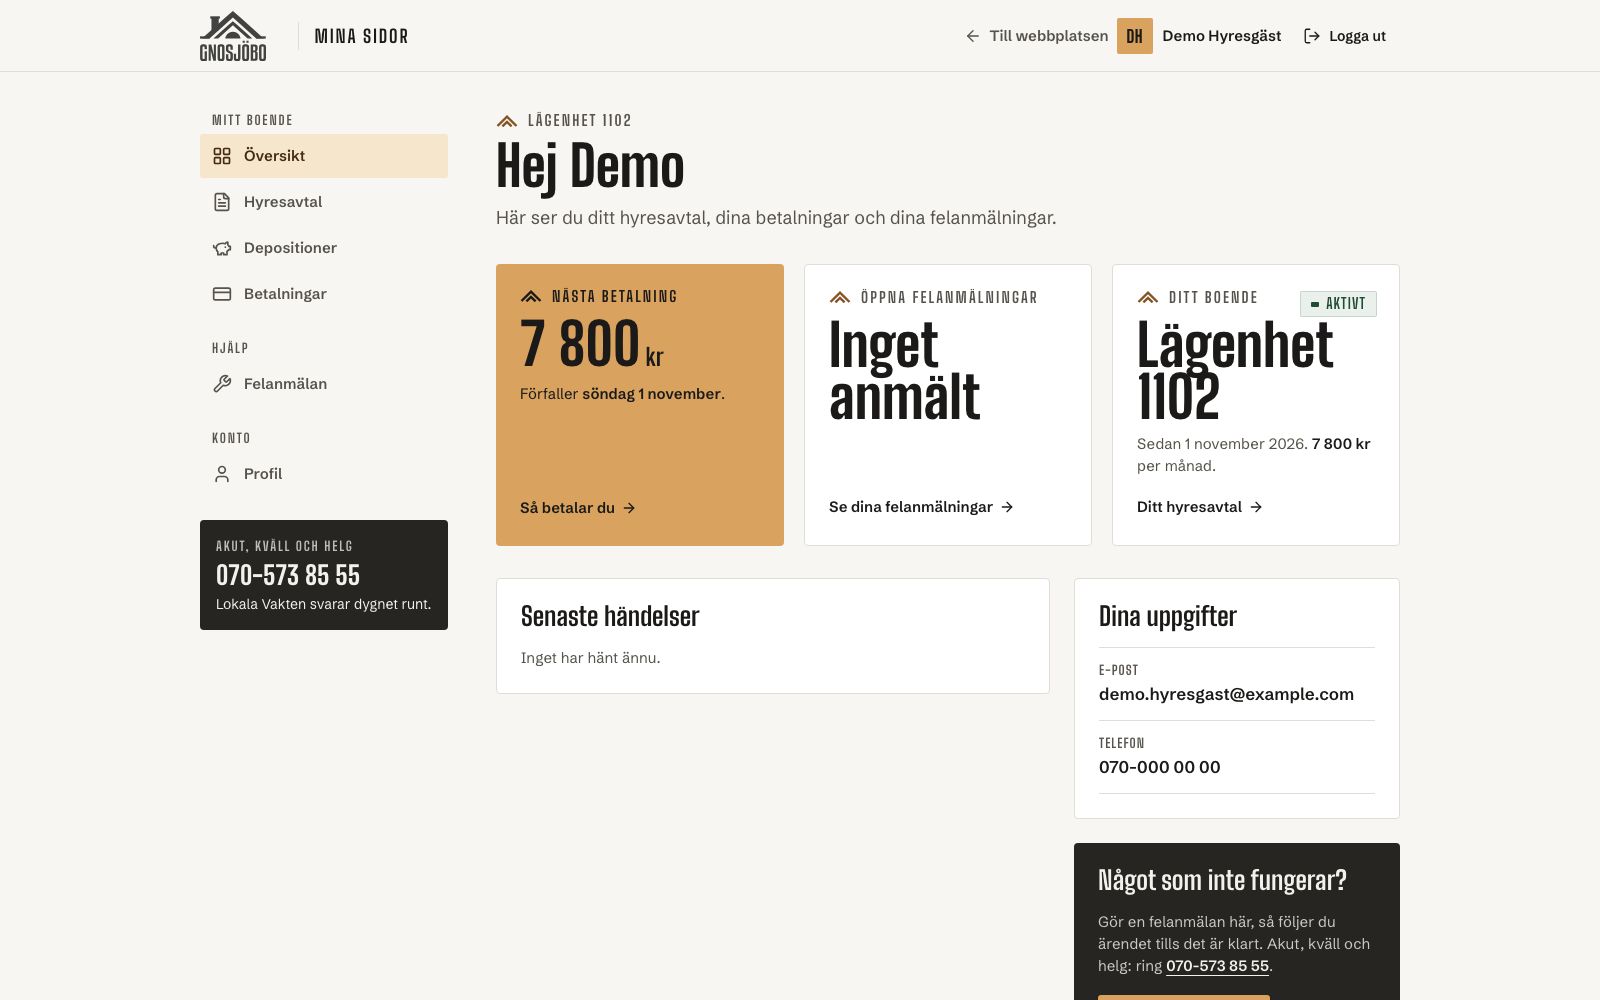Image resolution: width=1600 pixels, height=1000 pixels.
Task: Click the back arrow beside Till webbplatsen
Action: (x=973, y=36)
